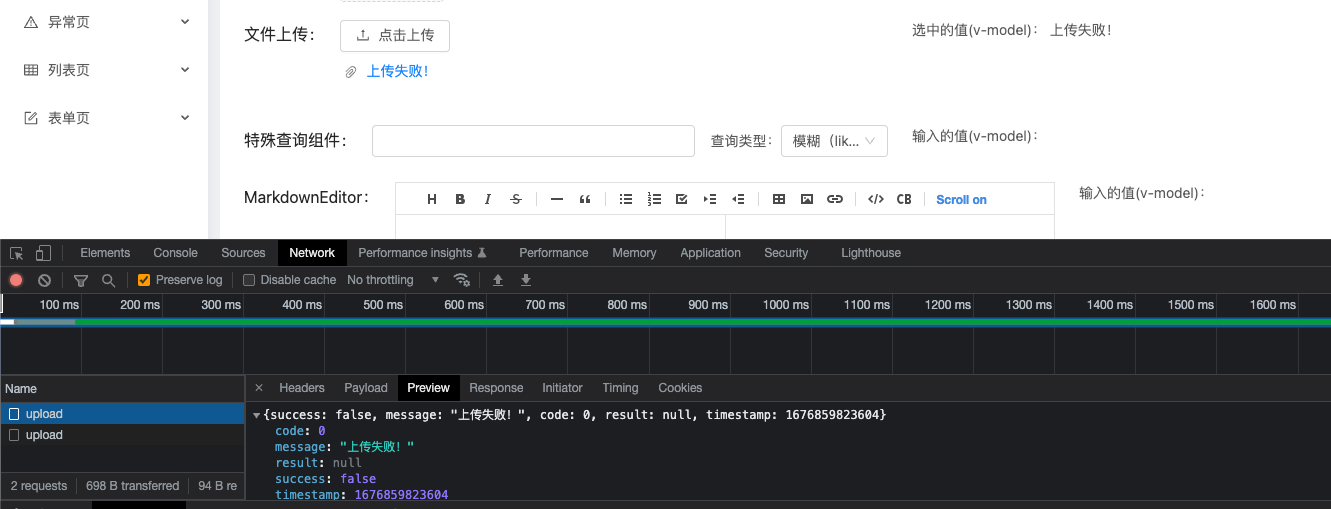
Task: Insert link in MarkdownEditor toolbar
Action: pos(835,199)
